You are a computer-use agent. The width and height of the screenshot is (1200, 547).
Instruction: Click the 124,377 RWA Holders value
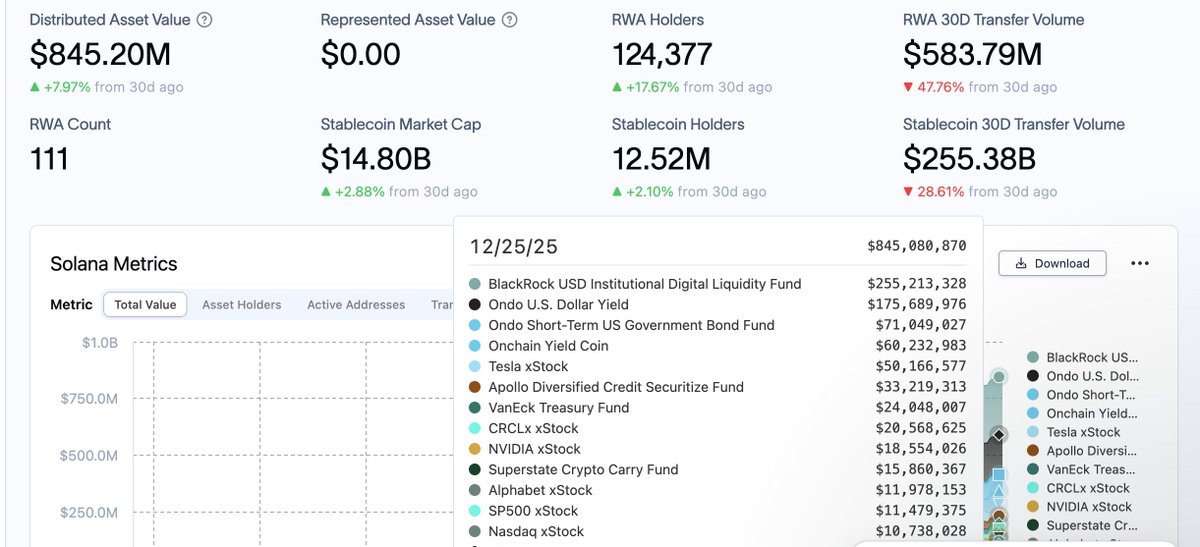[662, 53]
